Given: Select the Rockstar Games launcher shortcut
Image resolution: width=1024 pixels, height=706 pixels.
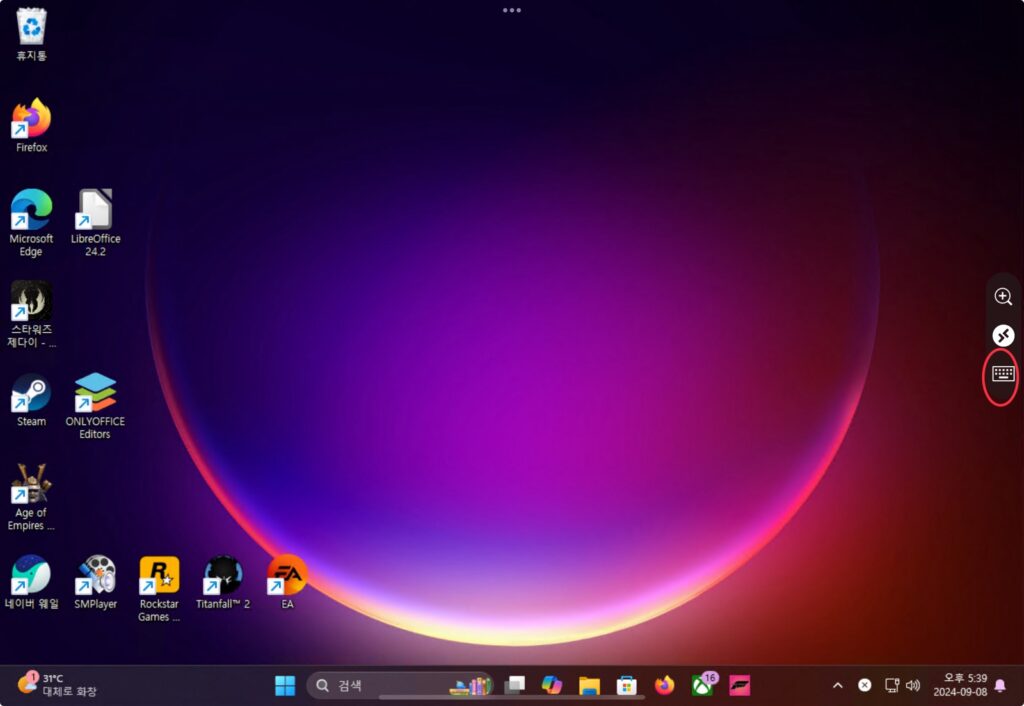Looking at the screenshot, I should tap(159, 588).
